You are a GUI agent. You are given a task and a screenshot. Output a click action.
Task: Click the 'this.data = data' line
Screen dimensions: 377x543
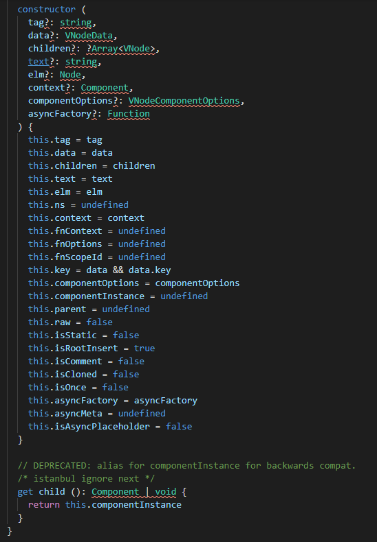pos(70,153)
